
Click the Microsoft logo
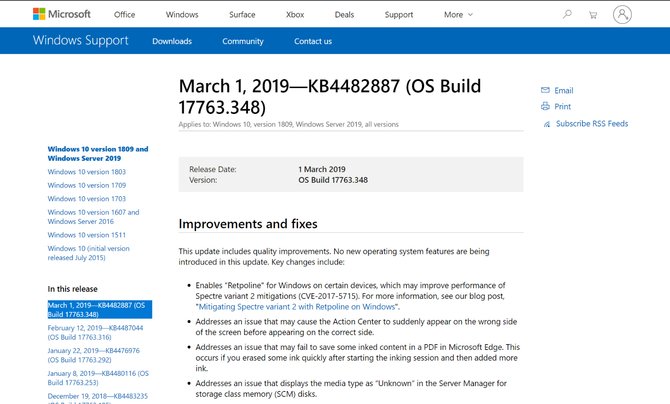(62, 14)
